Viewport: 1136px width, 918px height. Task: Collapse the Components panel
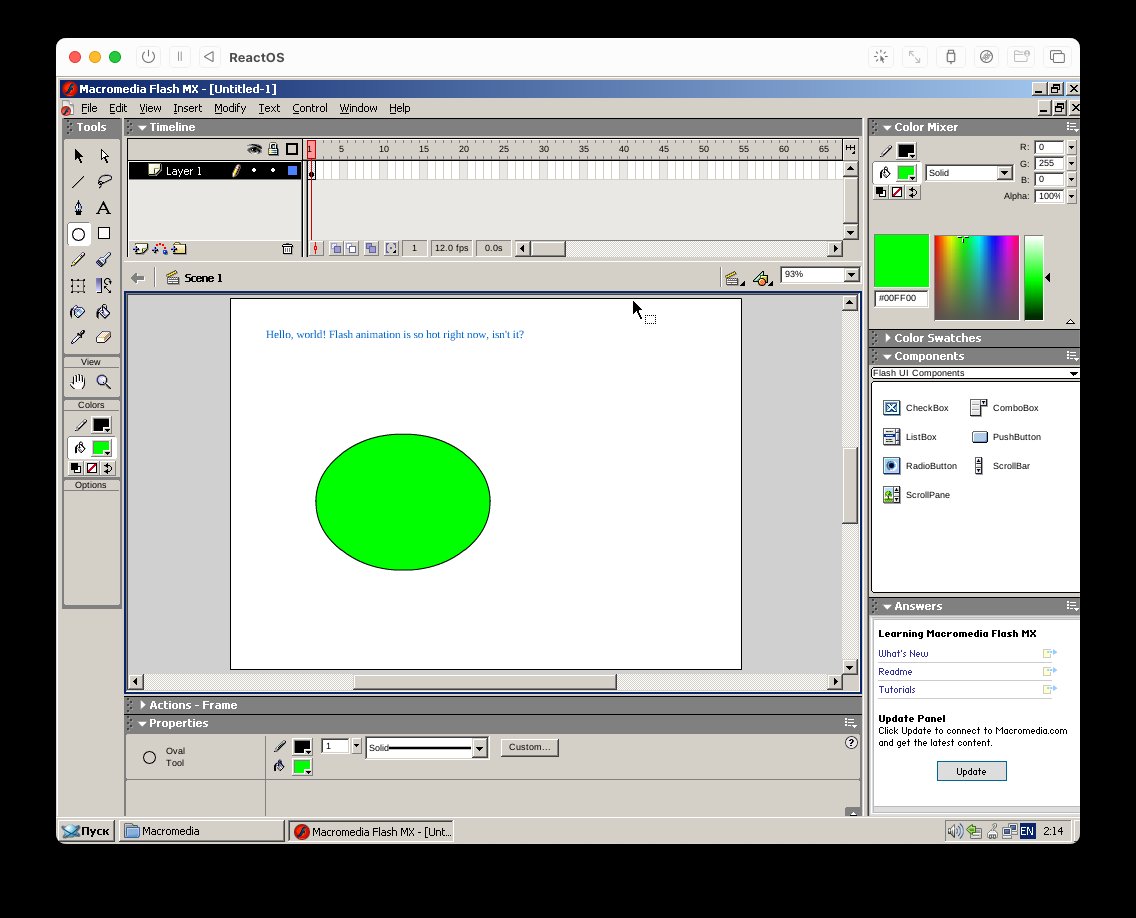click(887, 356)
